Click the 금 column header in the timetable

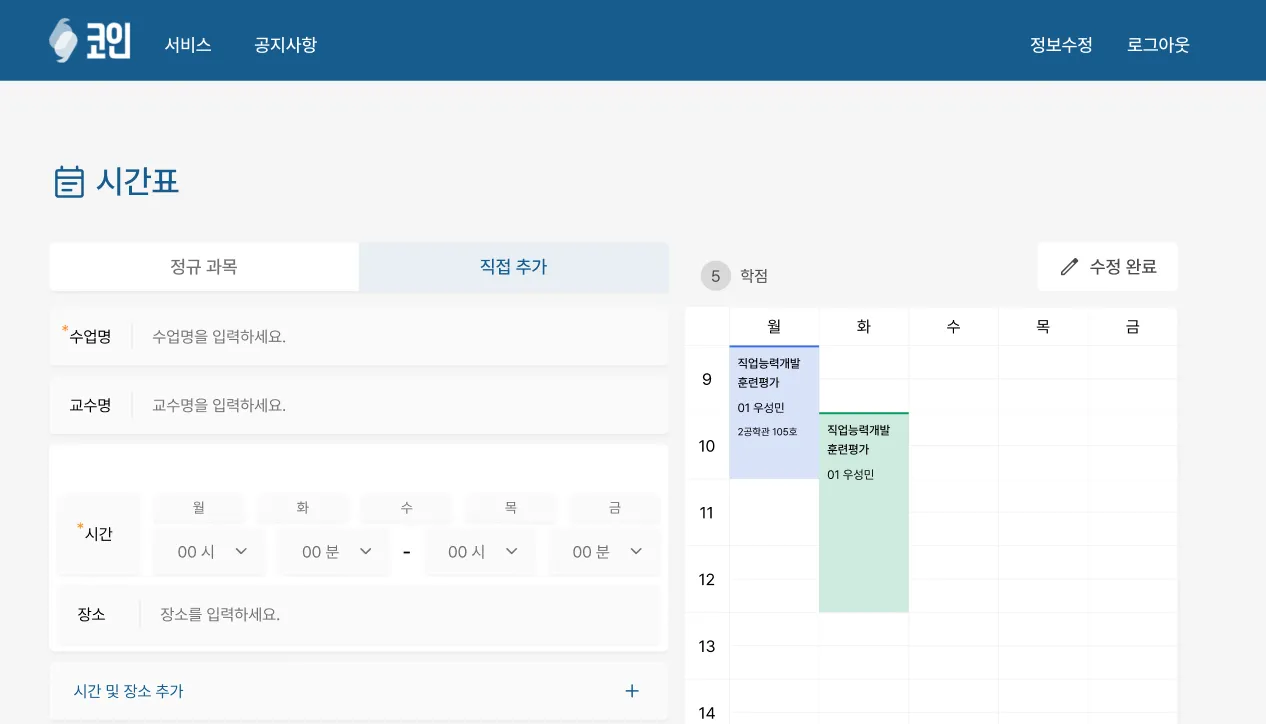1132,327
